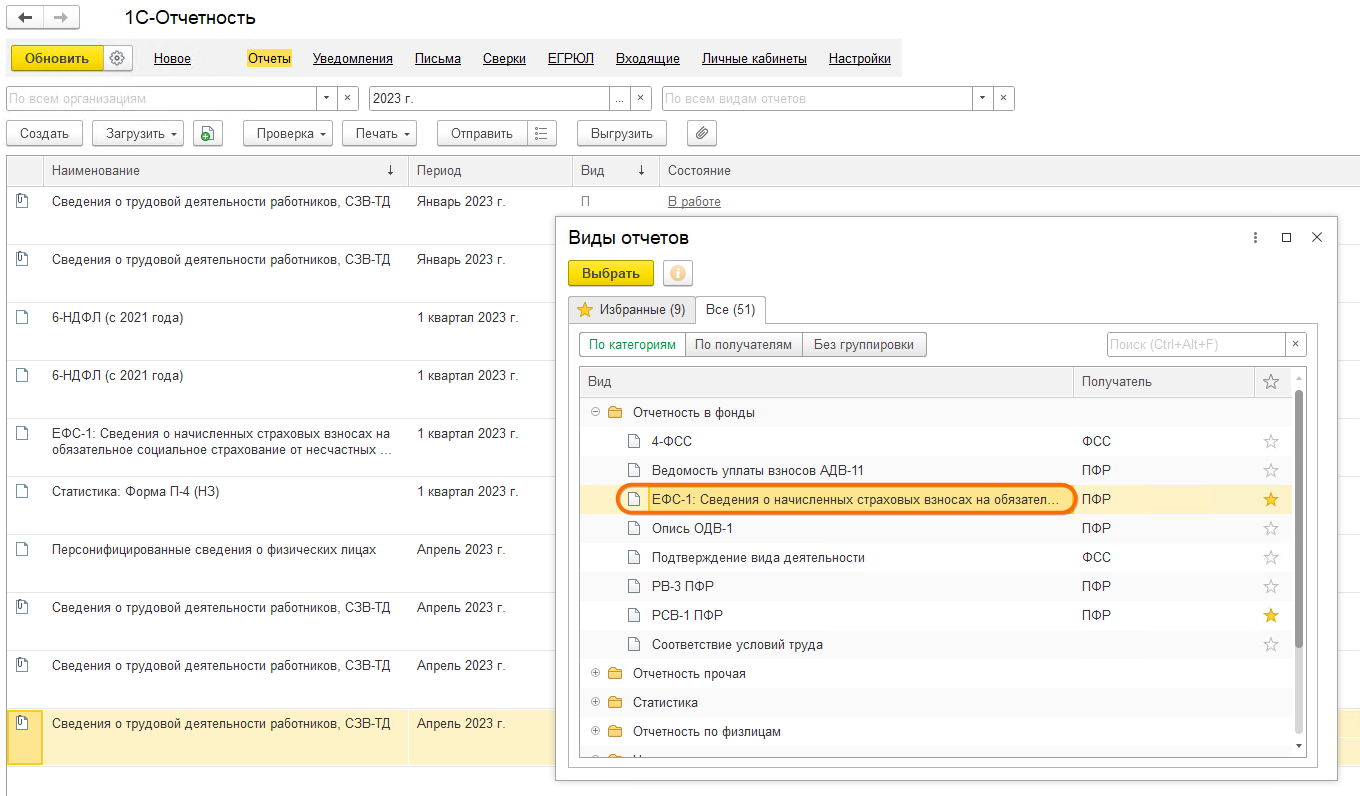The width and height of the screenshot is (1360, 796).
Task: Select the По получателям grouping option
Action: [743, 344]
